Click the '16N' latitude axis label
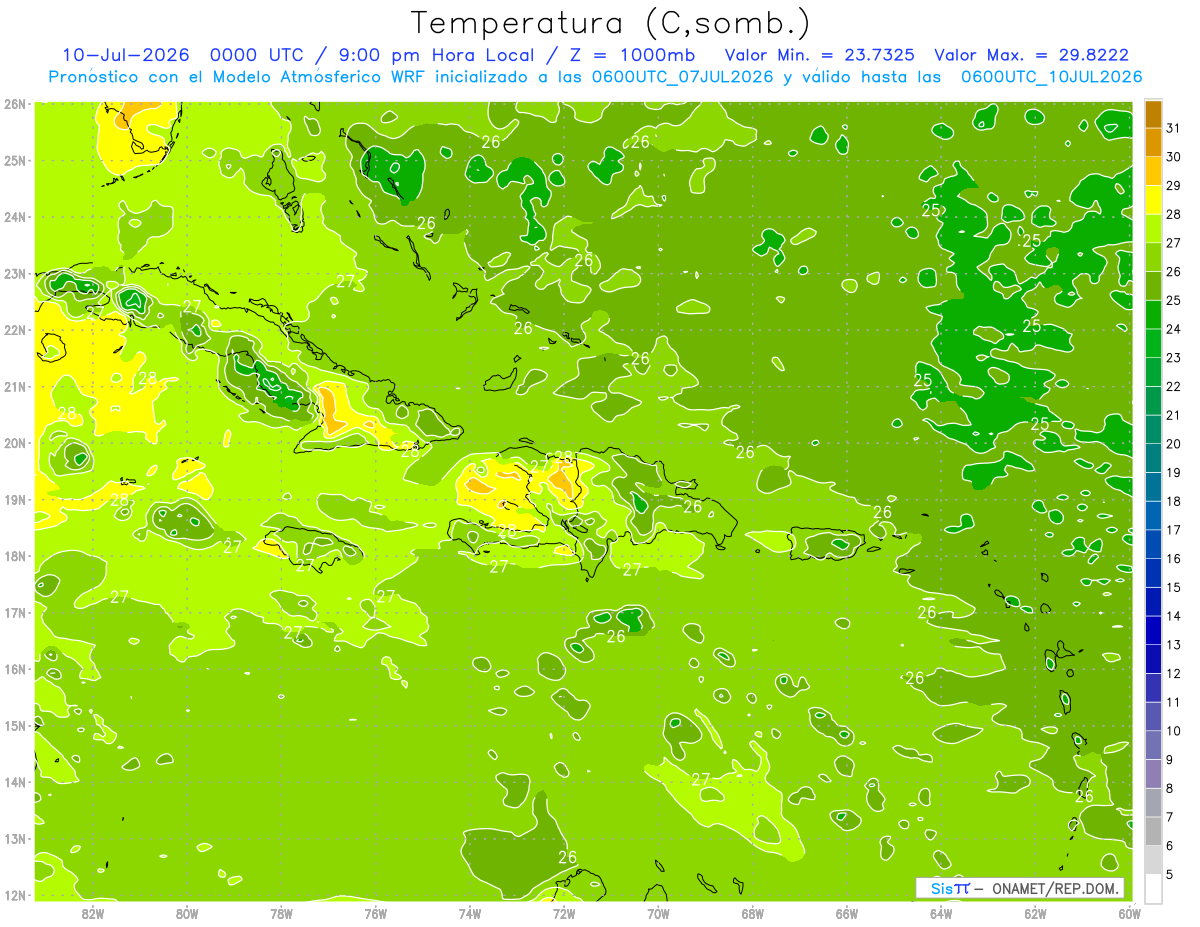The width and height of the screenshot is (1200, 927). 15,669
